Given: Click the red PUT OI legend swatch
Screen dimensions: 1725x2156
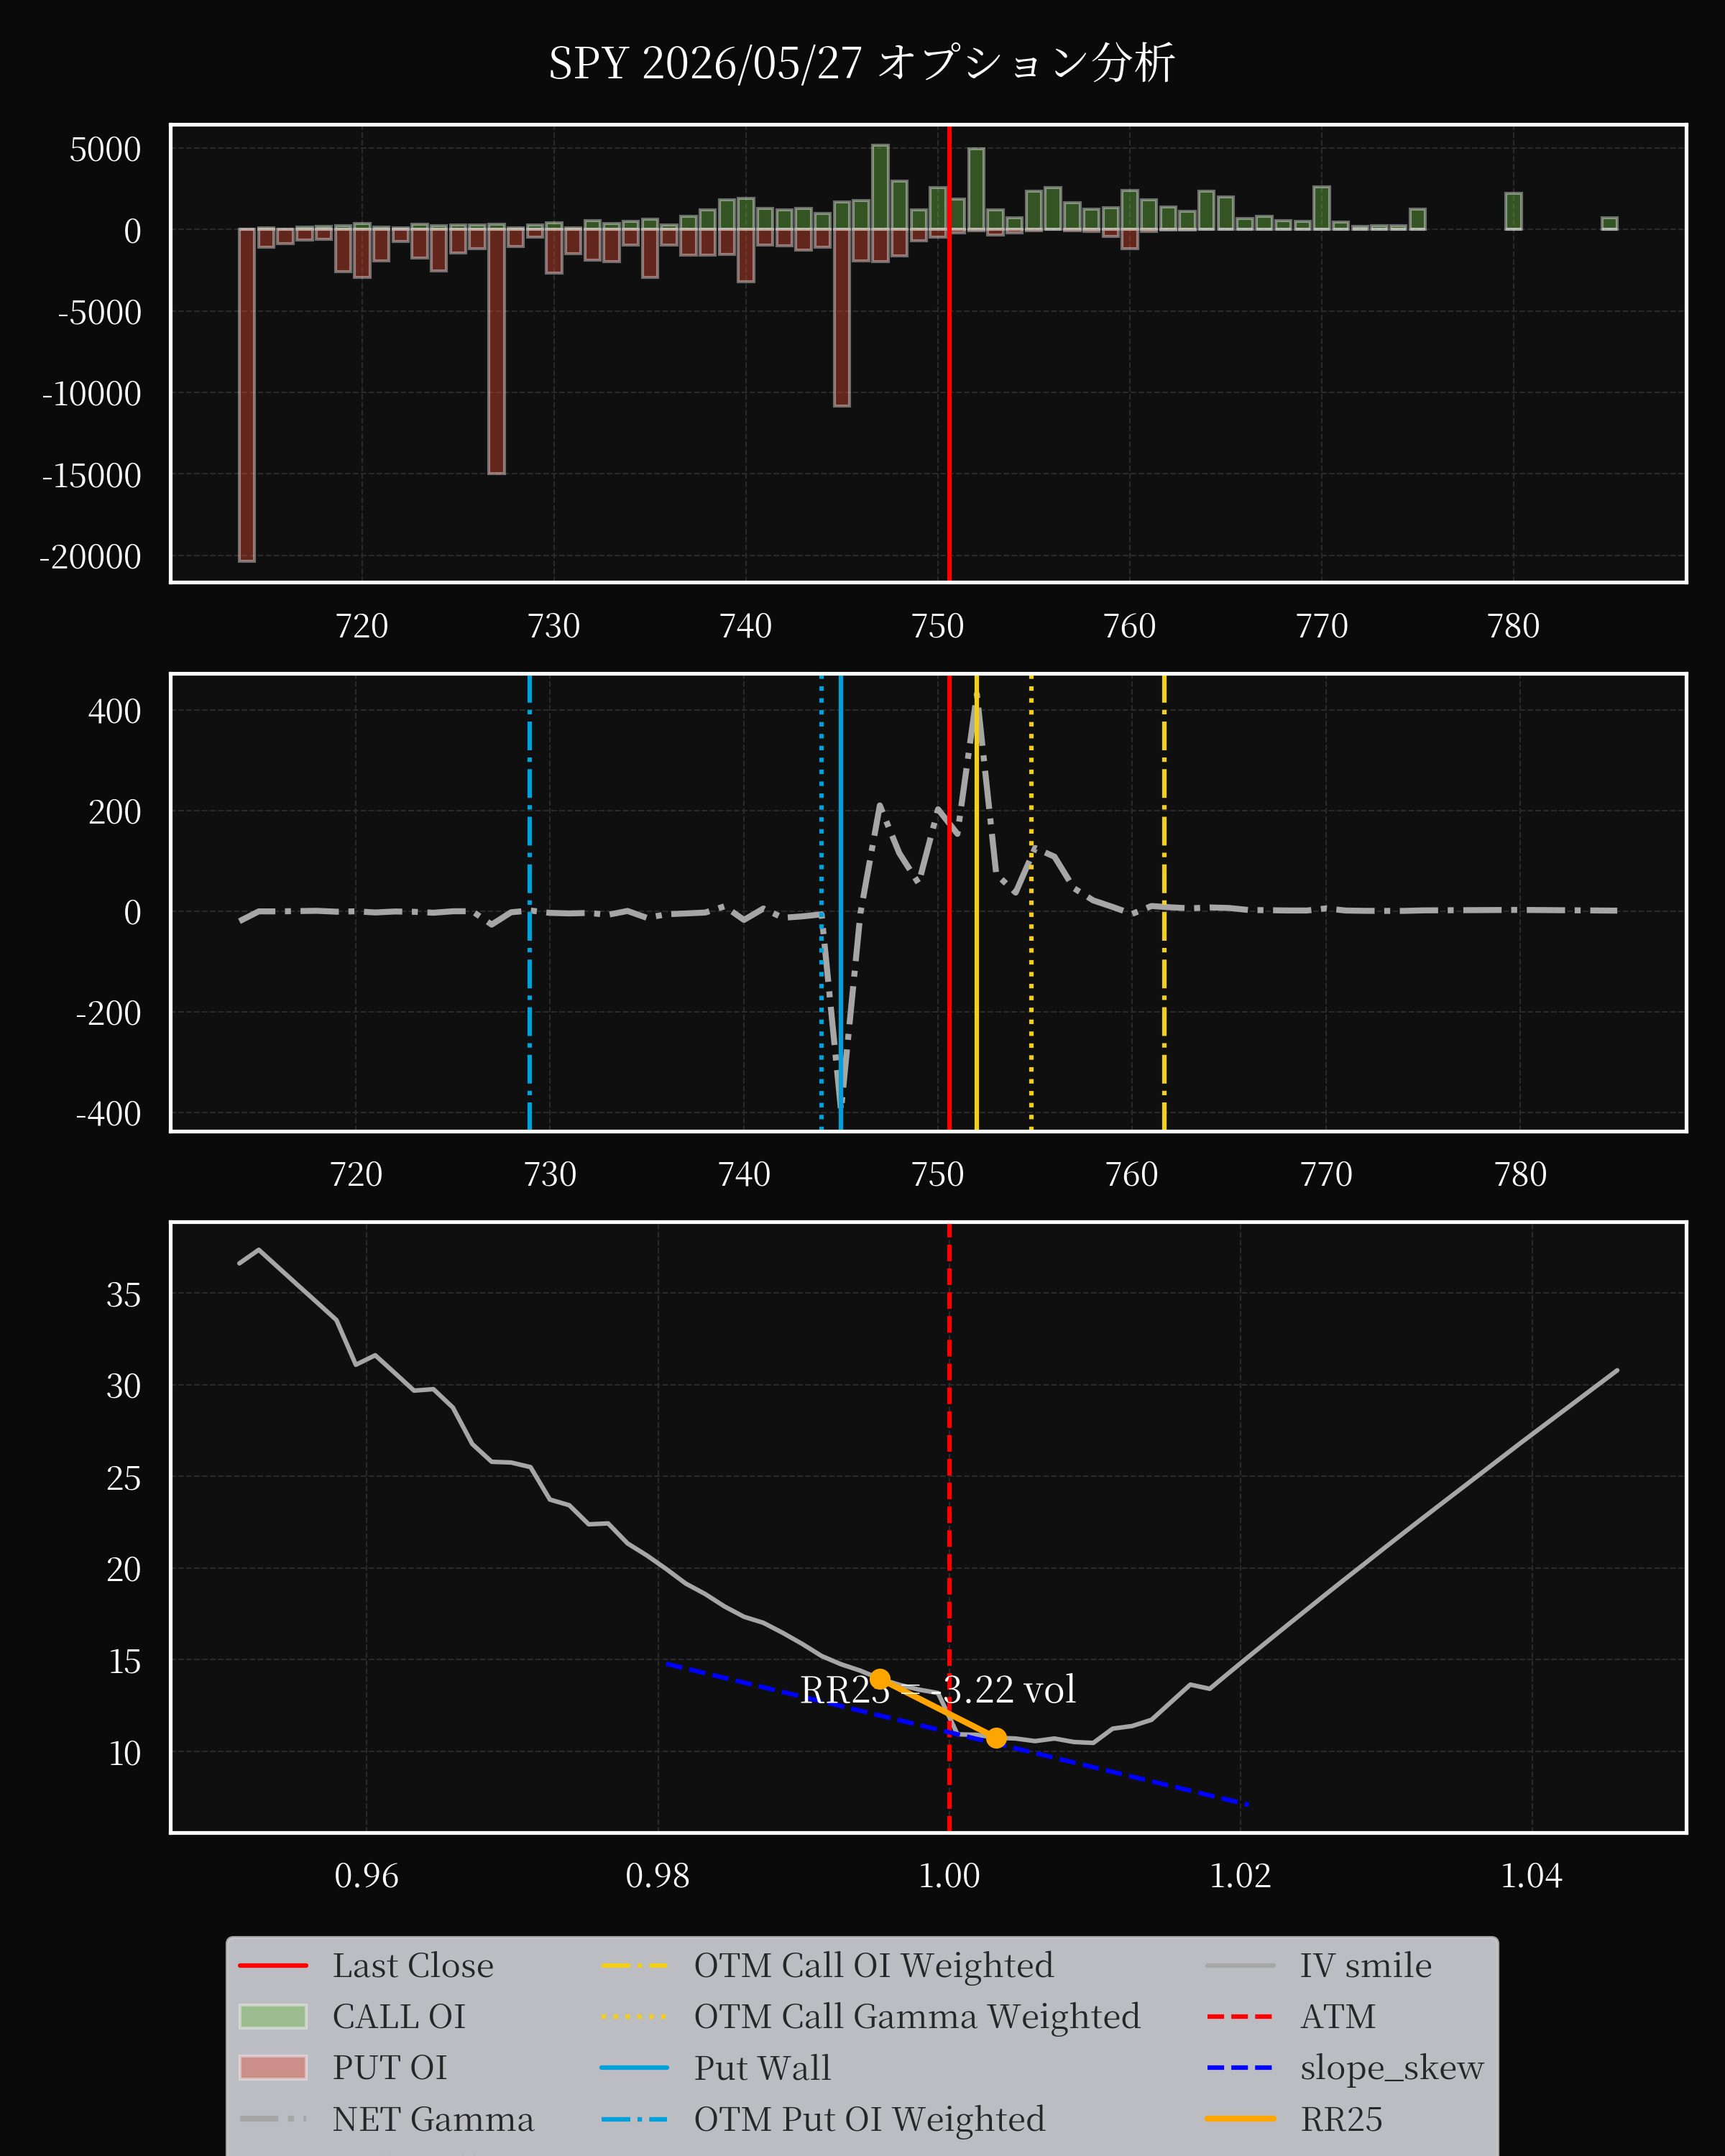Looking at the screenshot, I should (x=273, y=2068).
